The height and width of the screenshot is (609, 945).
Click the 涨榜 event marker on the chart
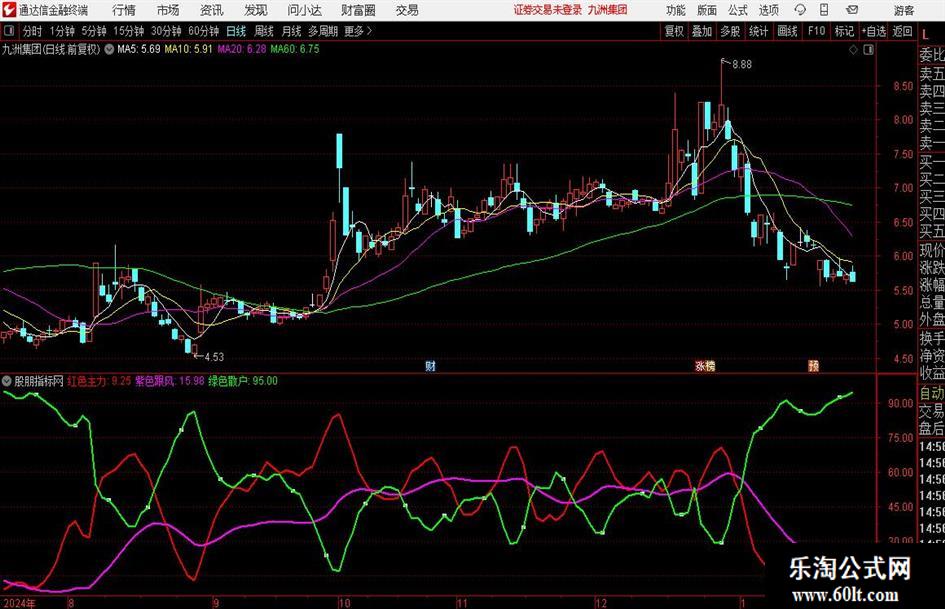pyautogui.click(x=705, y=366)
